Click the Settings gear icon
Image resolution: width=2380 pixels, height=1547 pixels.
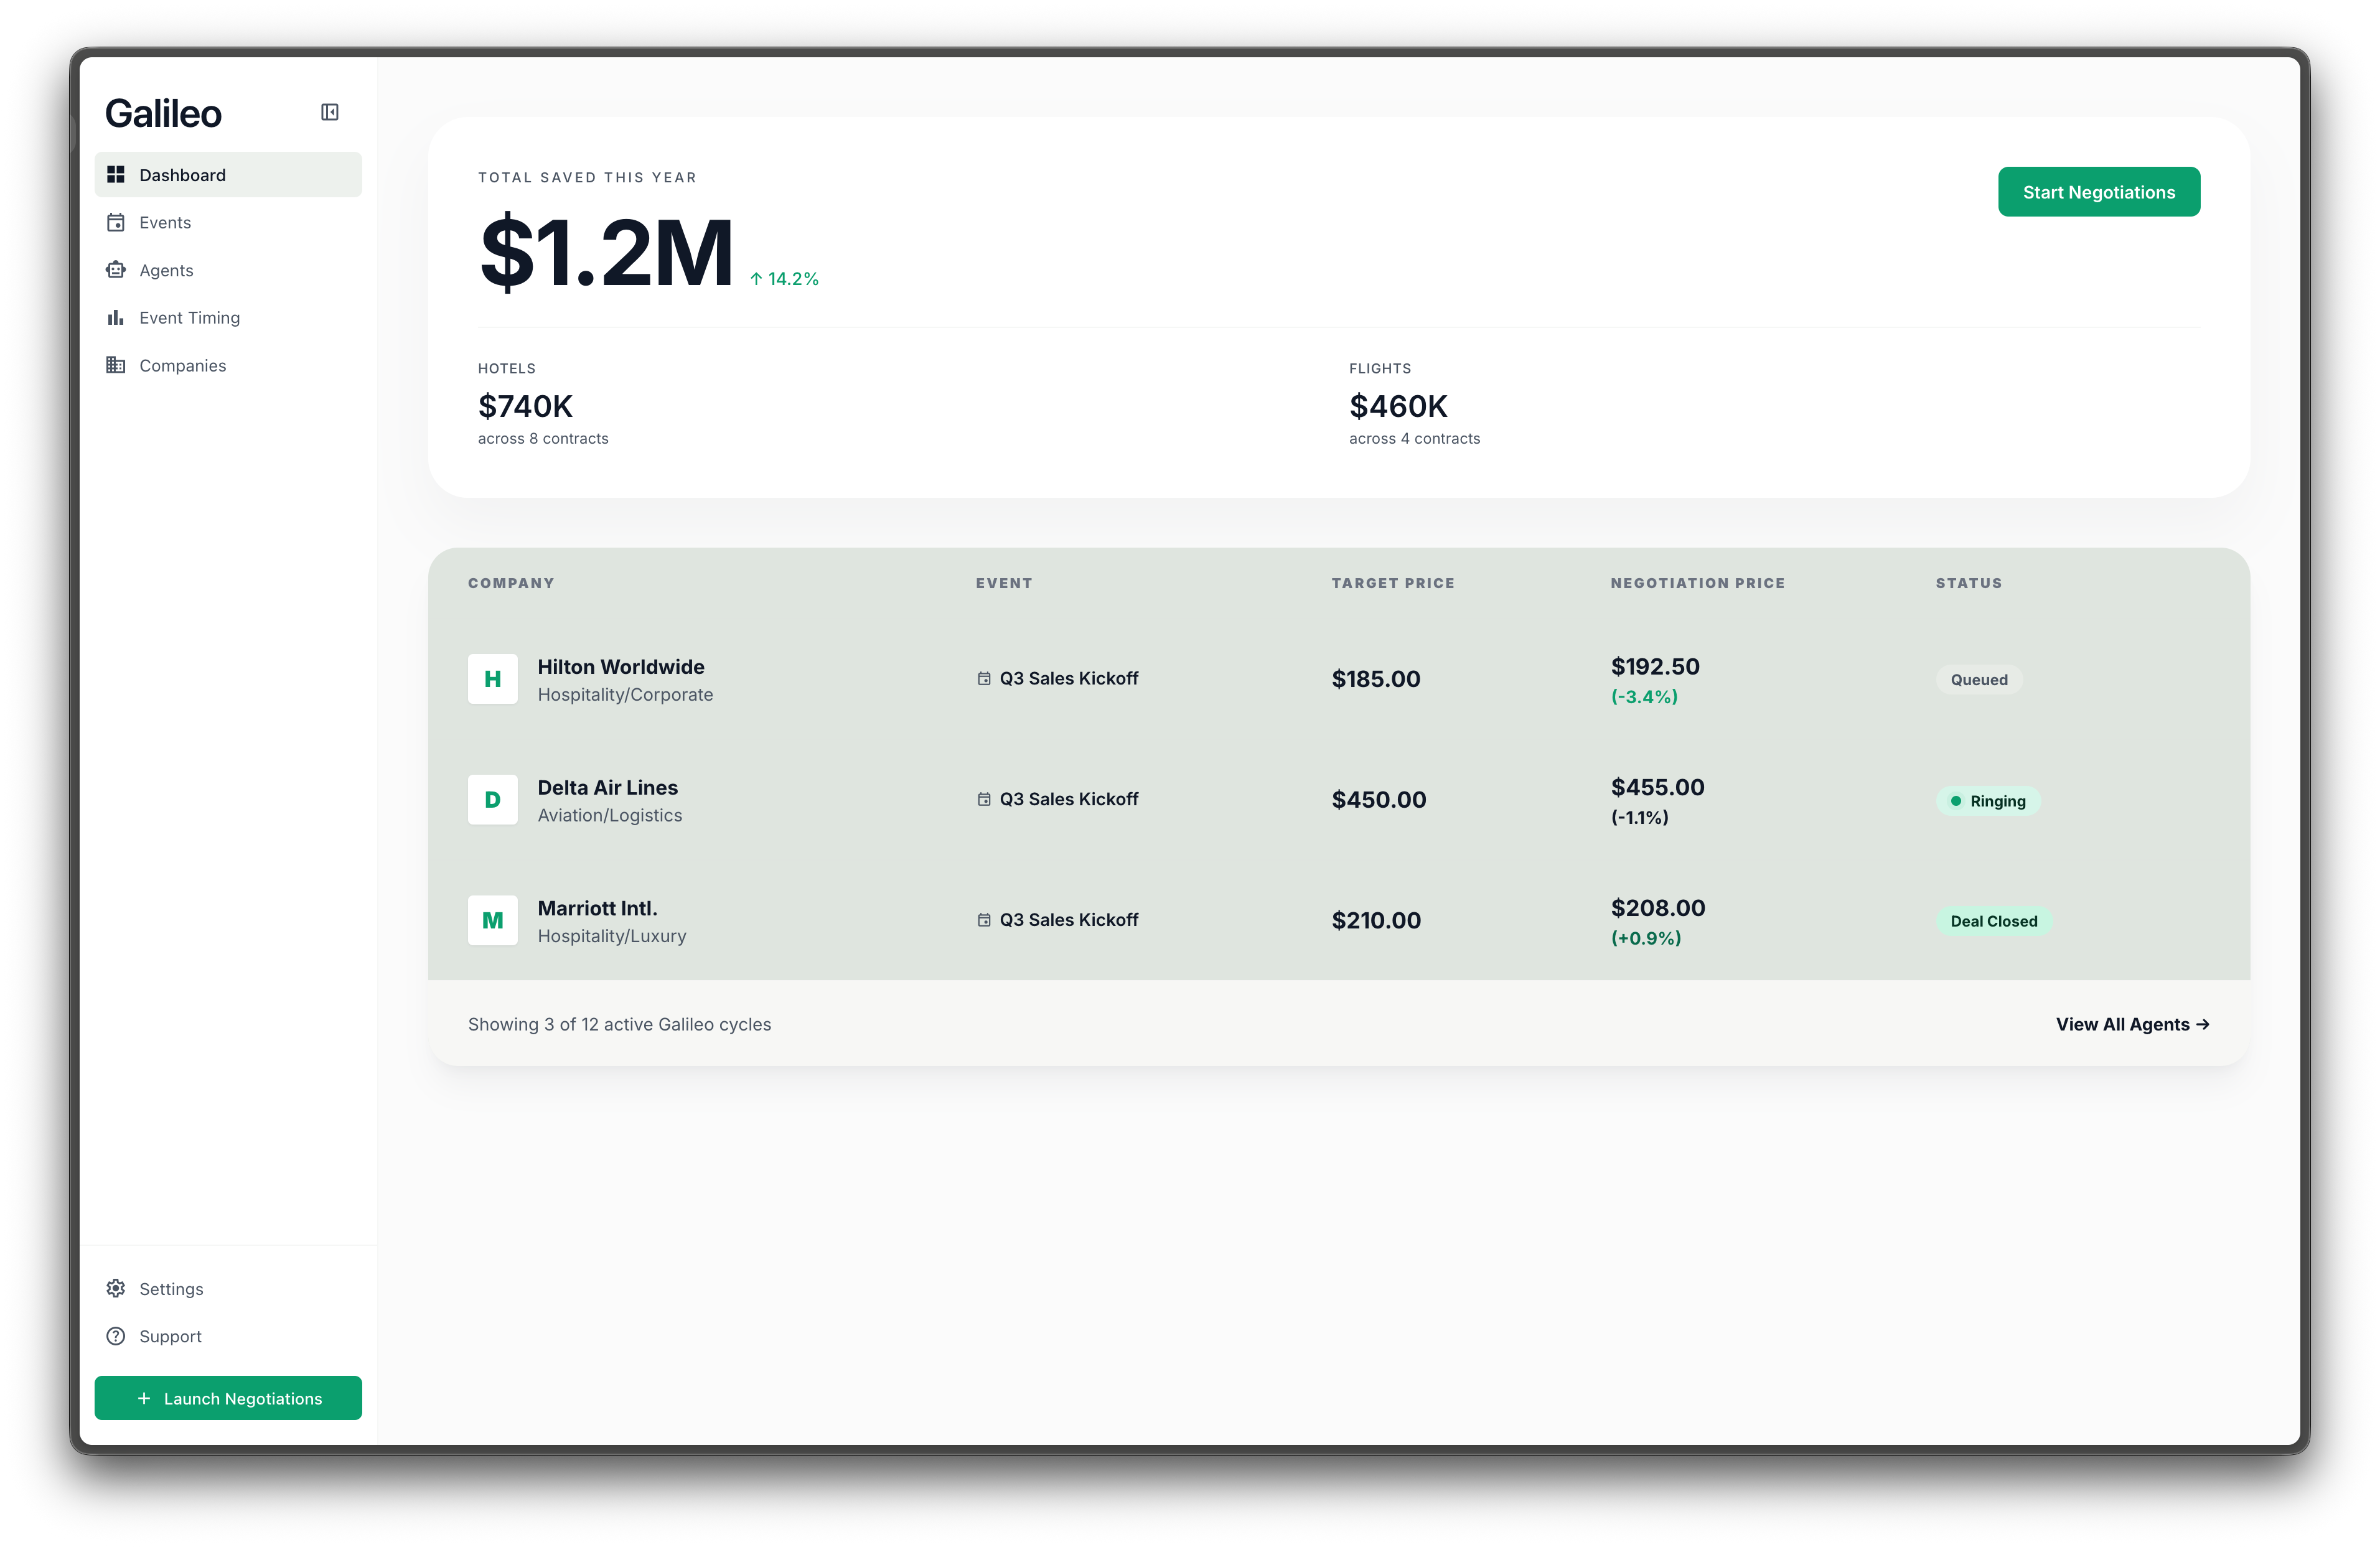116,1288
